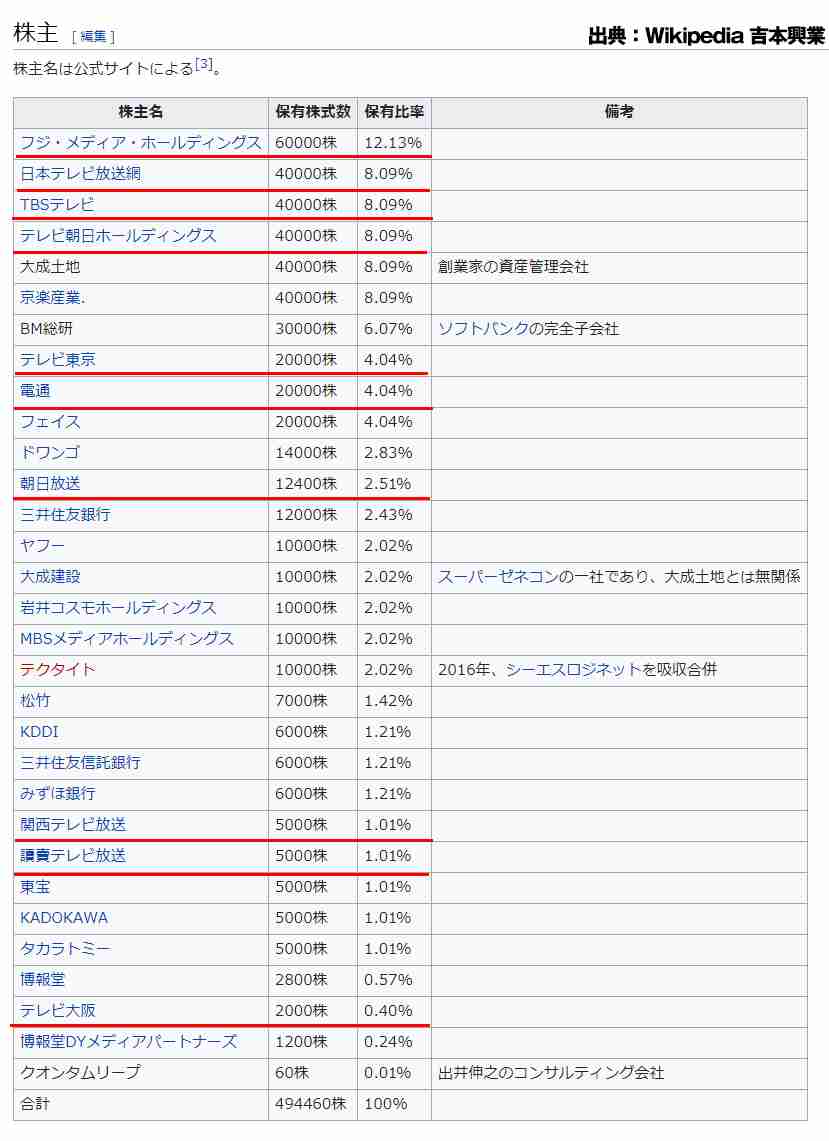Viewport: 829px width, 1141px height.
Task: Click the 60000株 share count cell
Action: 313,143
